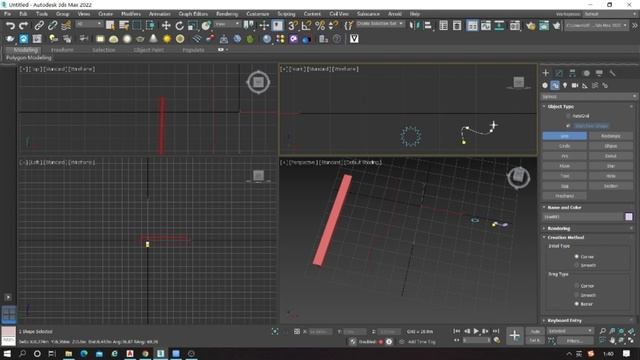Open the selection filter All dropdown
Screen dimensions: 640x360
pos(89,24)
